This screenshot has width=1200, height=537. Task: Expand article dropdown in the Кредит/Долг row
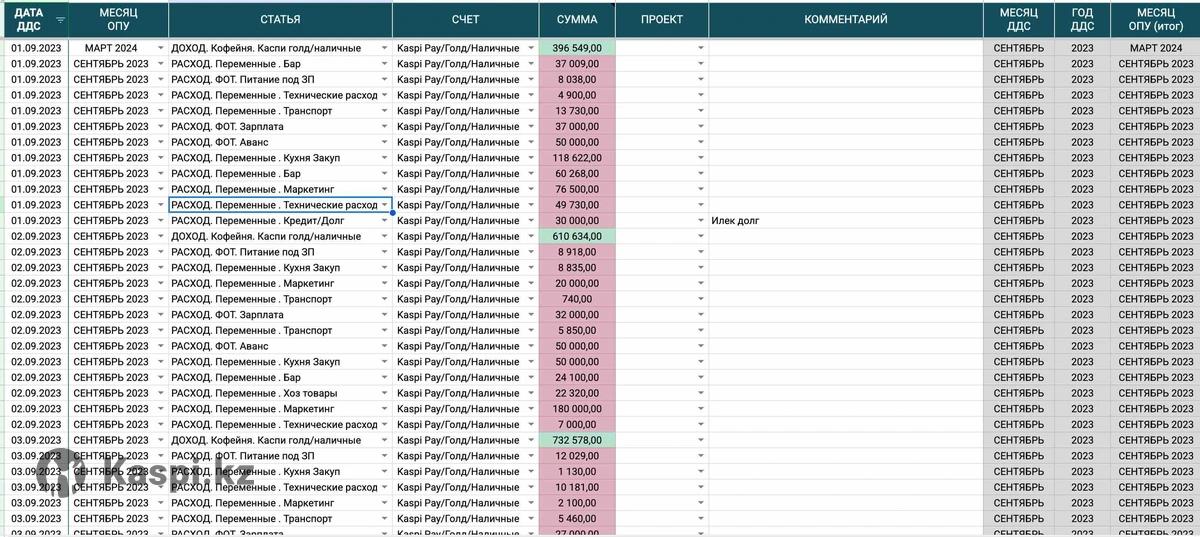[384, 221]
